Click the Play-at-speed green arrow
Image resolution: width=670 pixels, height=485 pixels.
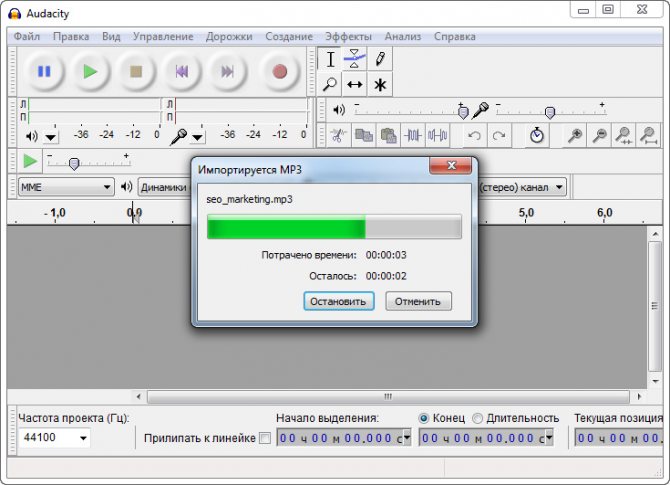click(30, 161)
